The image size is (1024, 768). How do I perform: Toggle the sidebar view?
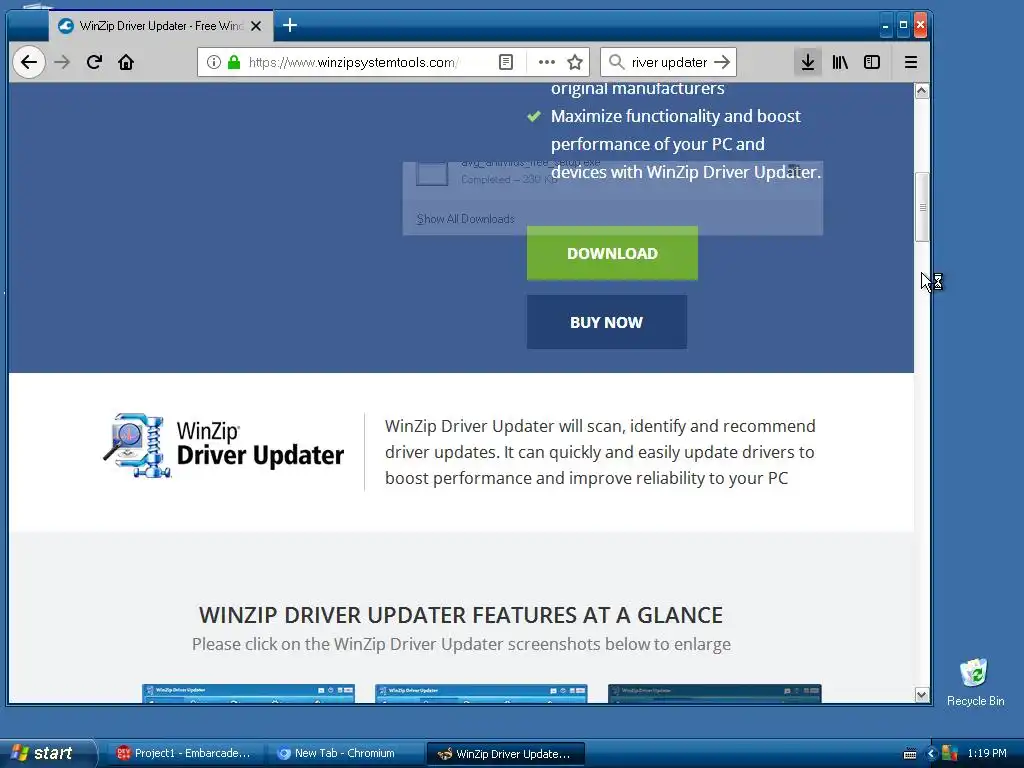coord(872,62)
